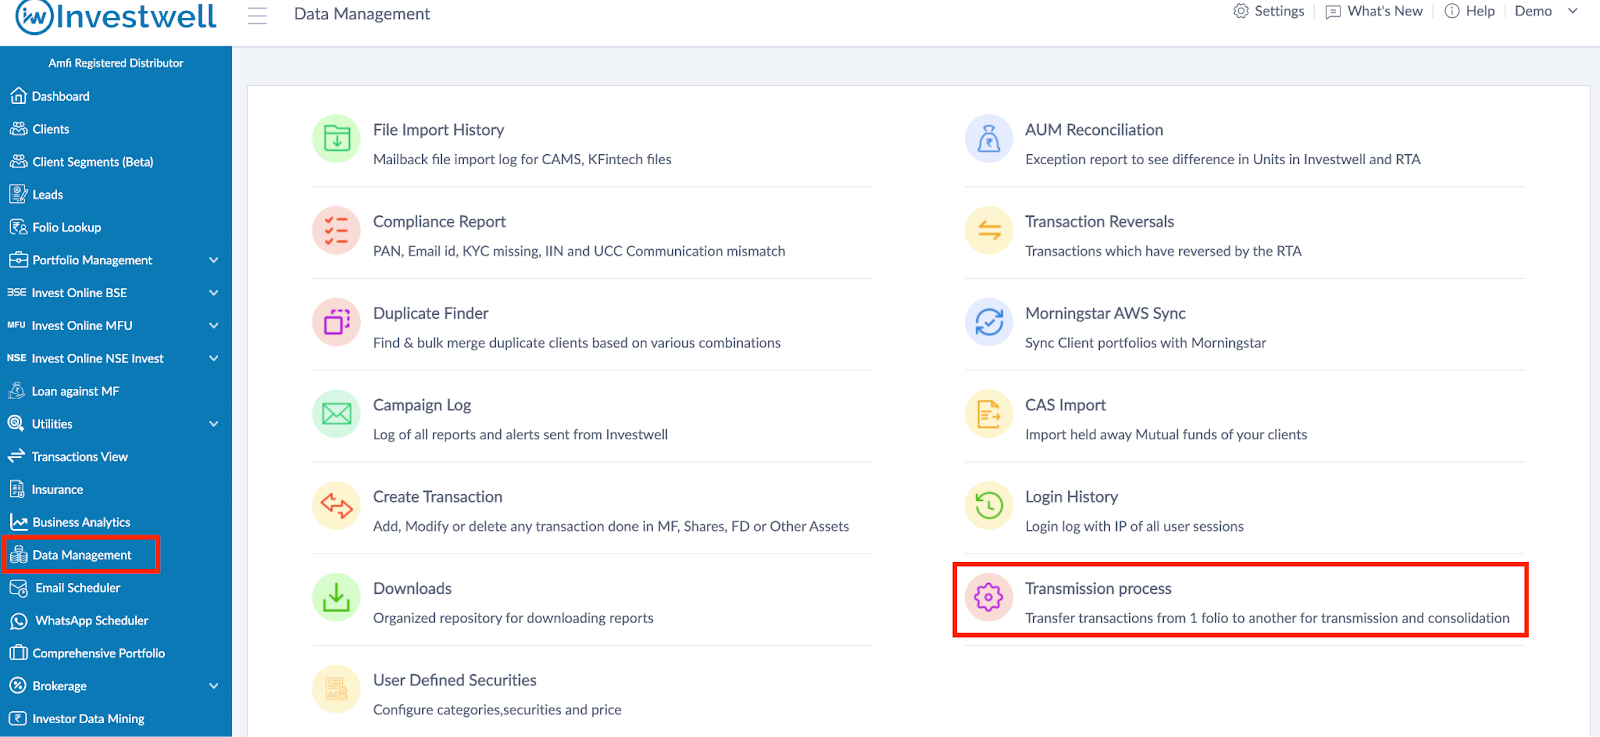Open the User Defined Securities link
Screen dimensions: 1600x737
tap(454, 680)
